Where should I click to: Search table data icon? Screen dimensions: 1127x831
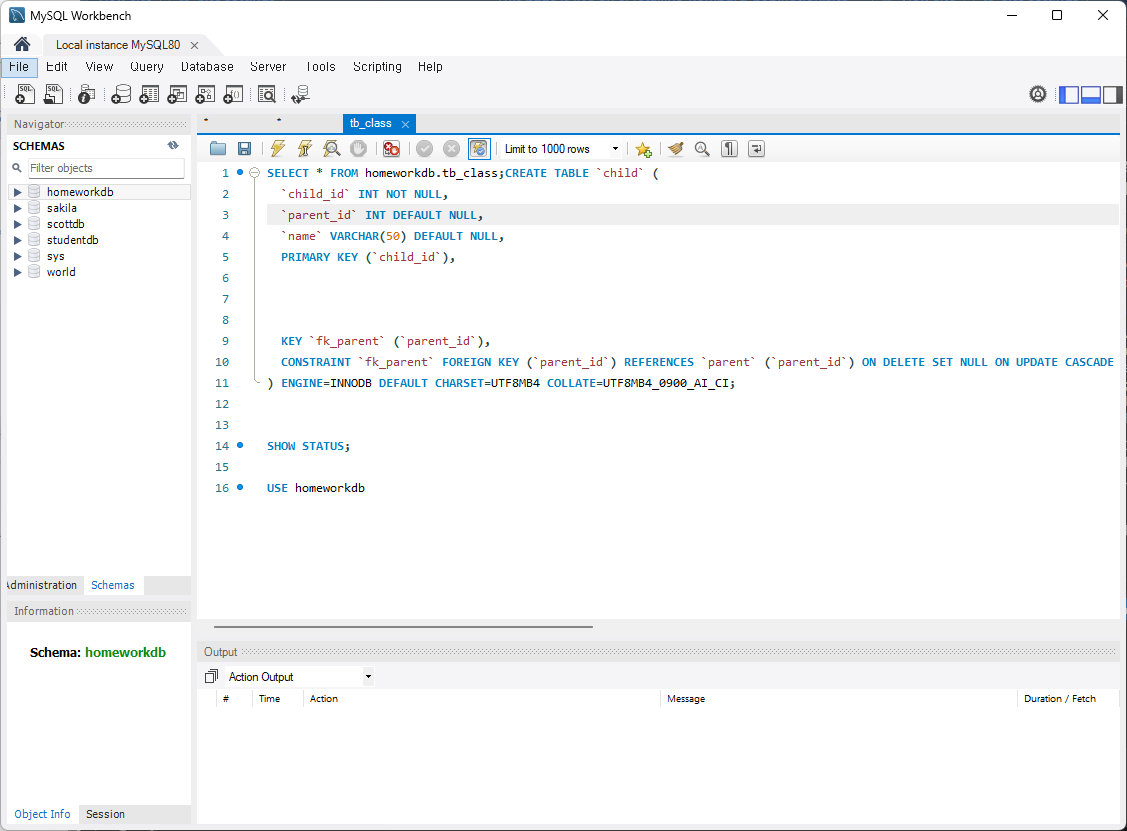point(267,94)
